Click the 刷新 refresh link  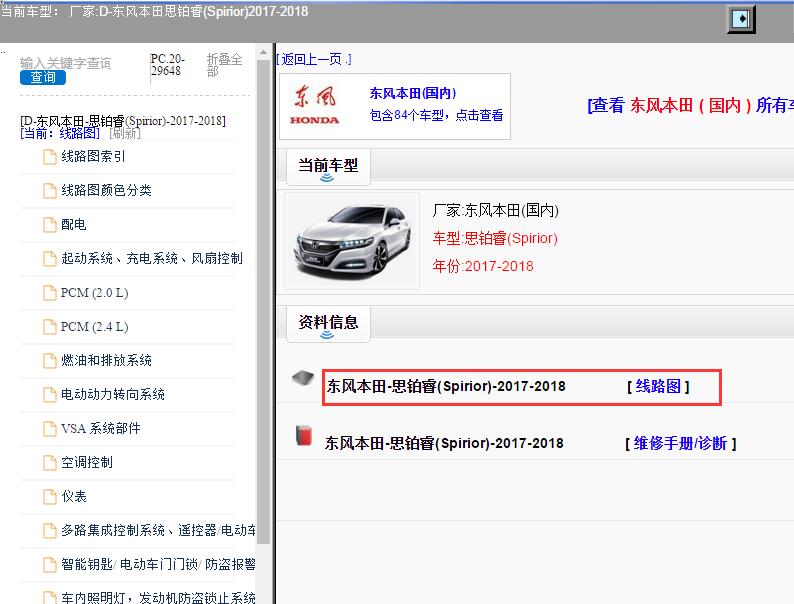(125, 133)
